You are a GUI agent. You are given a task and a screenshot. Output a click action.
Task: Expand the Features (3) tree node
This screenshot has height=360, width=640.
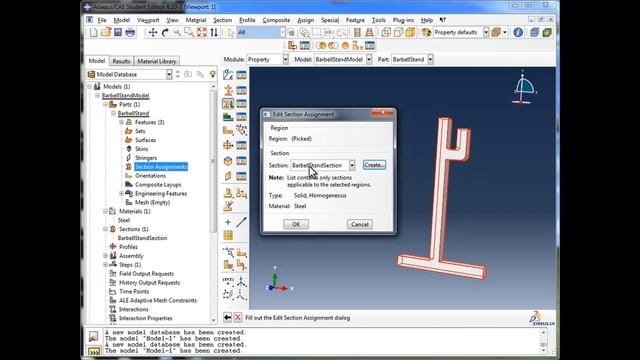121,122
